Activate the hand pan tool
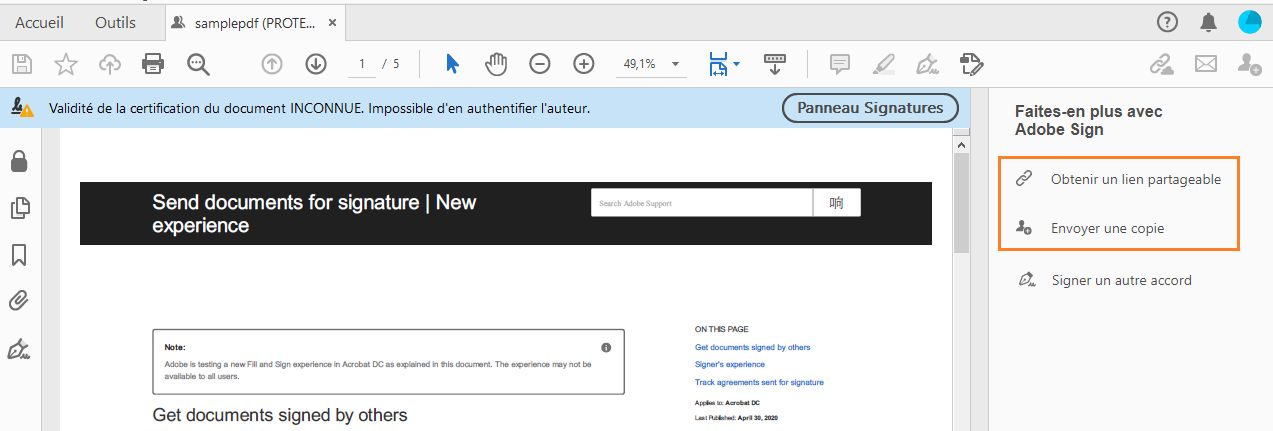This screenshot has height=431, width=1273. click(x=496, y=64)
